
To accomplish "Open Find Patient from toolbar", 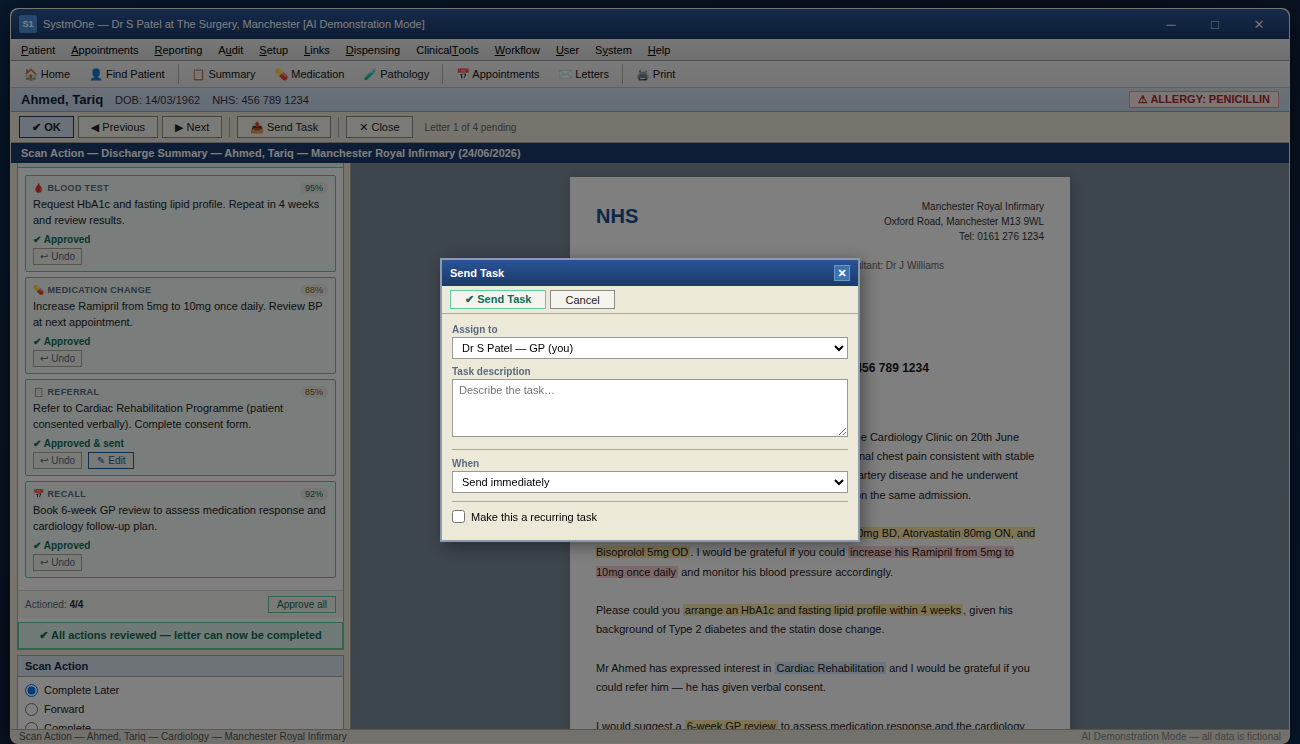I will click(127, 74).
